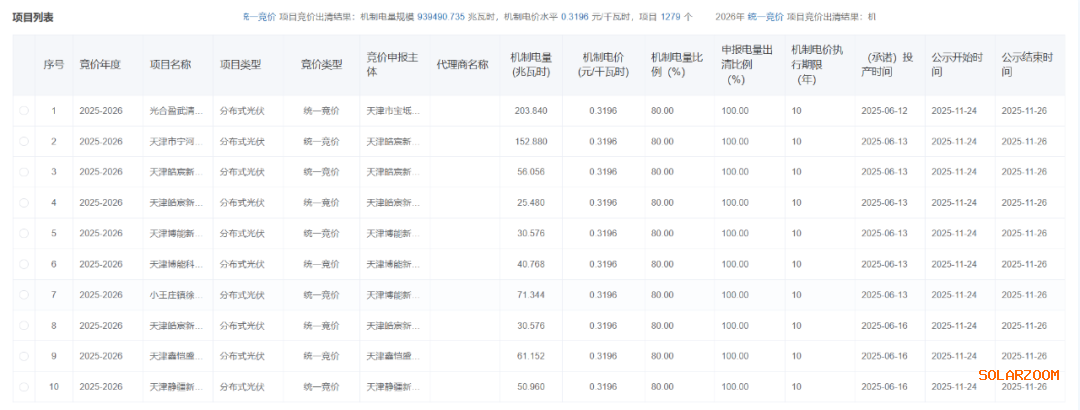Open project name 光合盈武清… in row 1
The image size is (1080, 410).
170,111
